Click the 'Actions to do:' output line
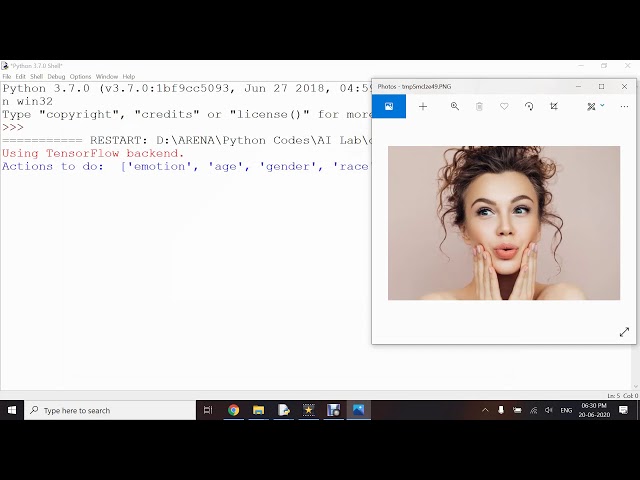The width and height of the screenshot is (640, 480). point(186,167)
